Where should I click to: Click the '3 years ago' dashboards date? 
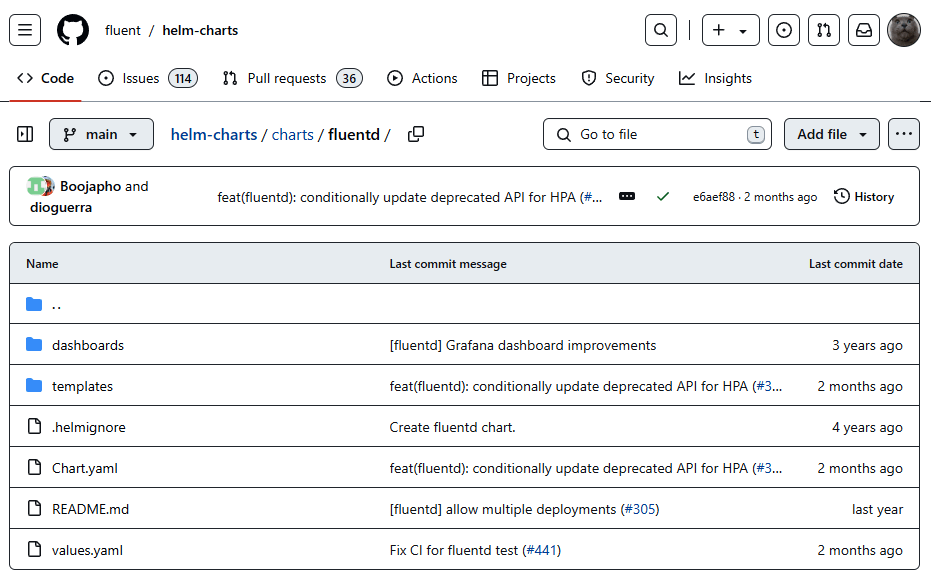point(867,345)
